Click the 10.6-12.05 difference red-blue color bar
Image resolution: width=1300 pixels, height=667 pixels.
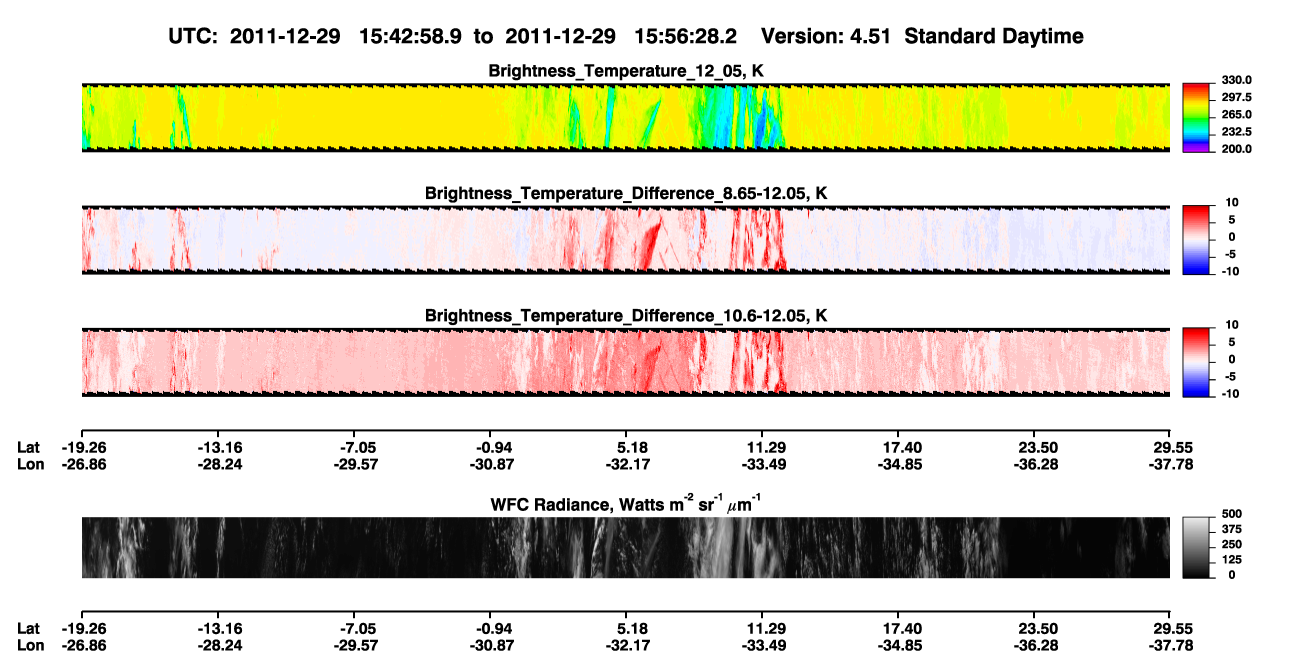pos(1196,360)
